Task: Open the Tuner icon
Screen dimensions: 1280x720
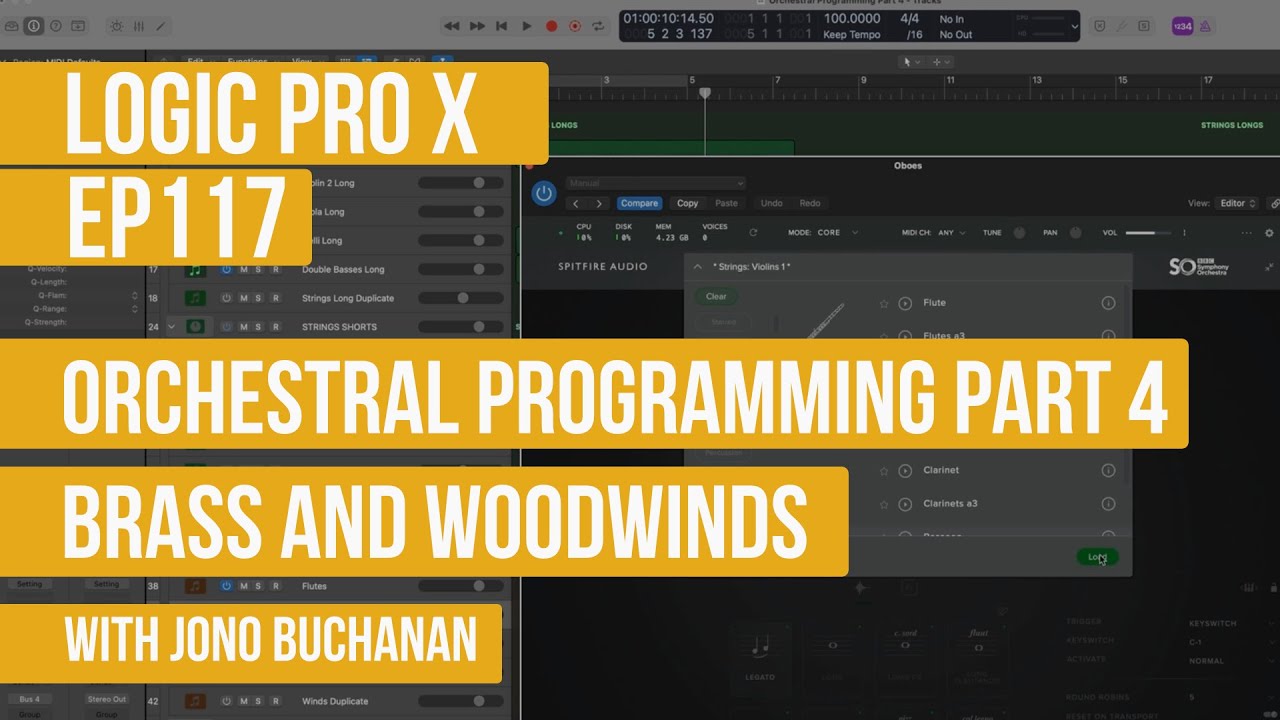Action: click(1123, 26)
